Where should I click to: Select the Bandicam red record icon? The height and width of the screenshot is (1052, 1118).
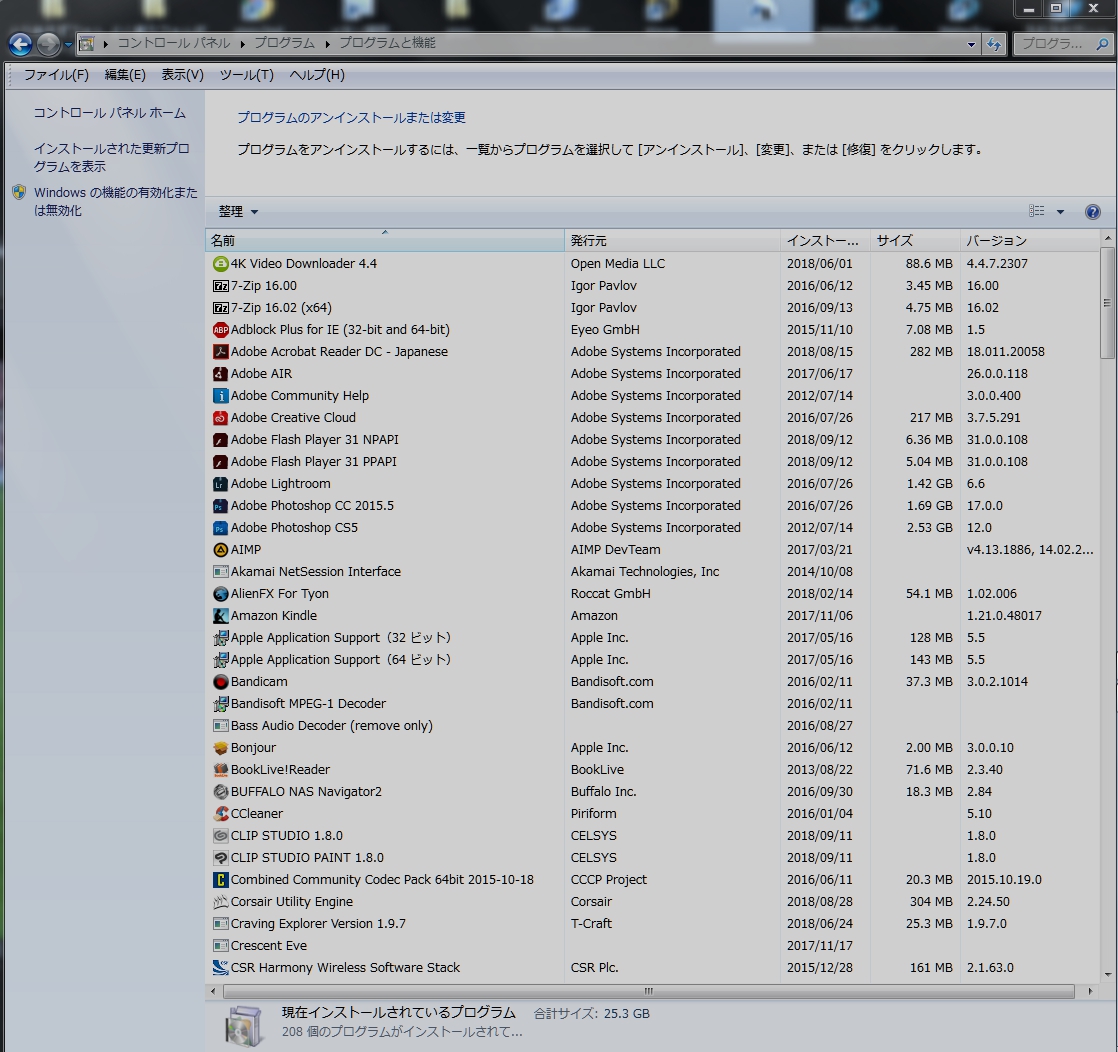click(221, 682)
